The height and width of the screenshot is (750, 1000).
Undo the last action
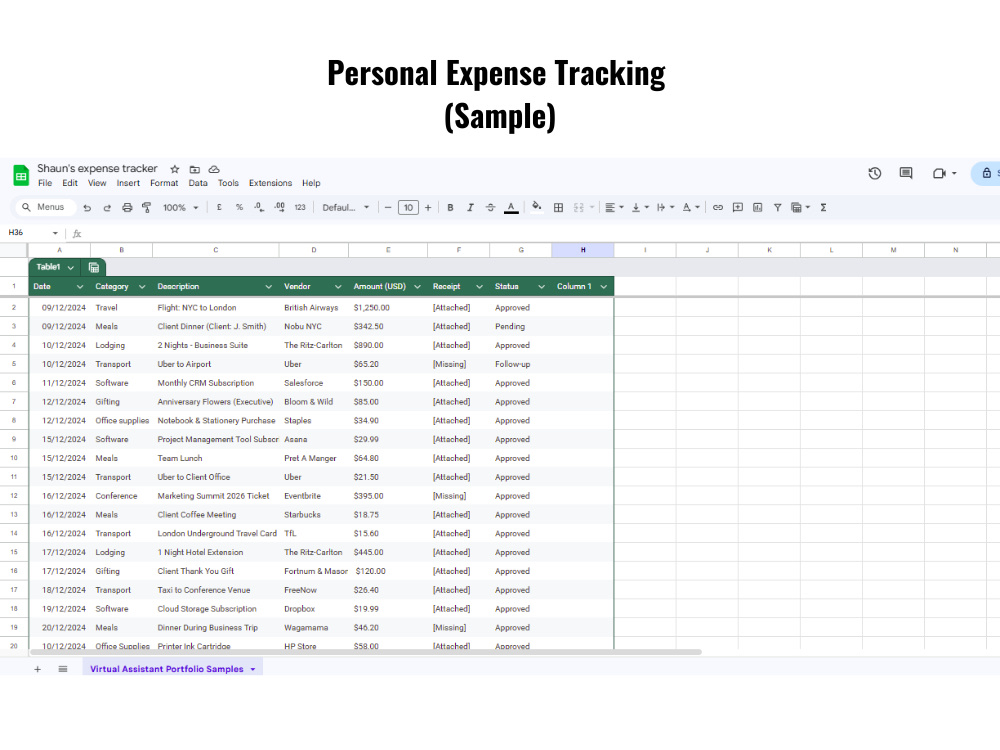pos(87,207)
